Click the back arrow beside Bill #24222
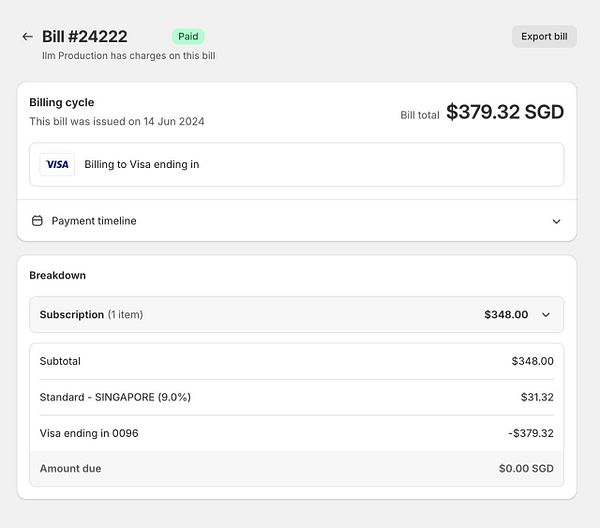 point(27,37)
